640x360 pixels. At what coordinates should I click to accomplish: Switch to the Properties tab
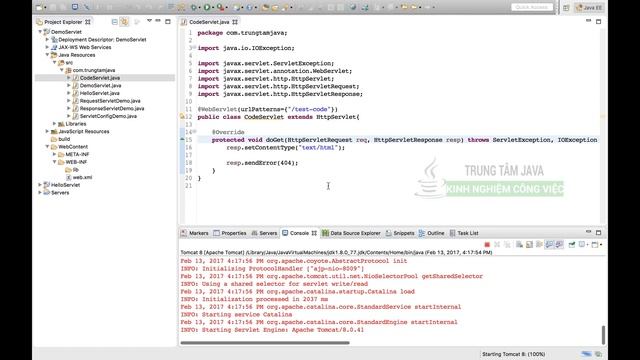pyautogui.click(x=230, y=233)
